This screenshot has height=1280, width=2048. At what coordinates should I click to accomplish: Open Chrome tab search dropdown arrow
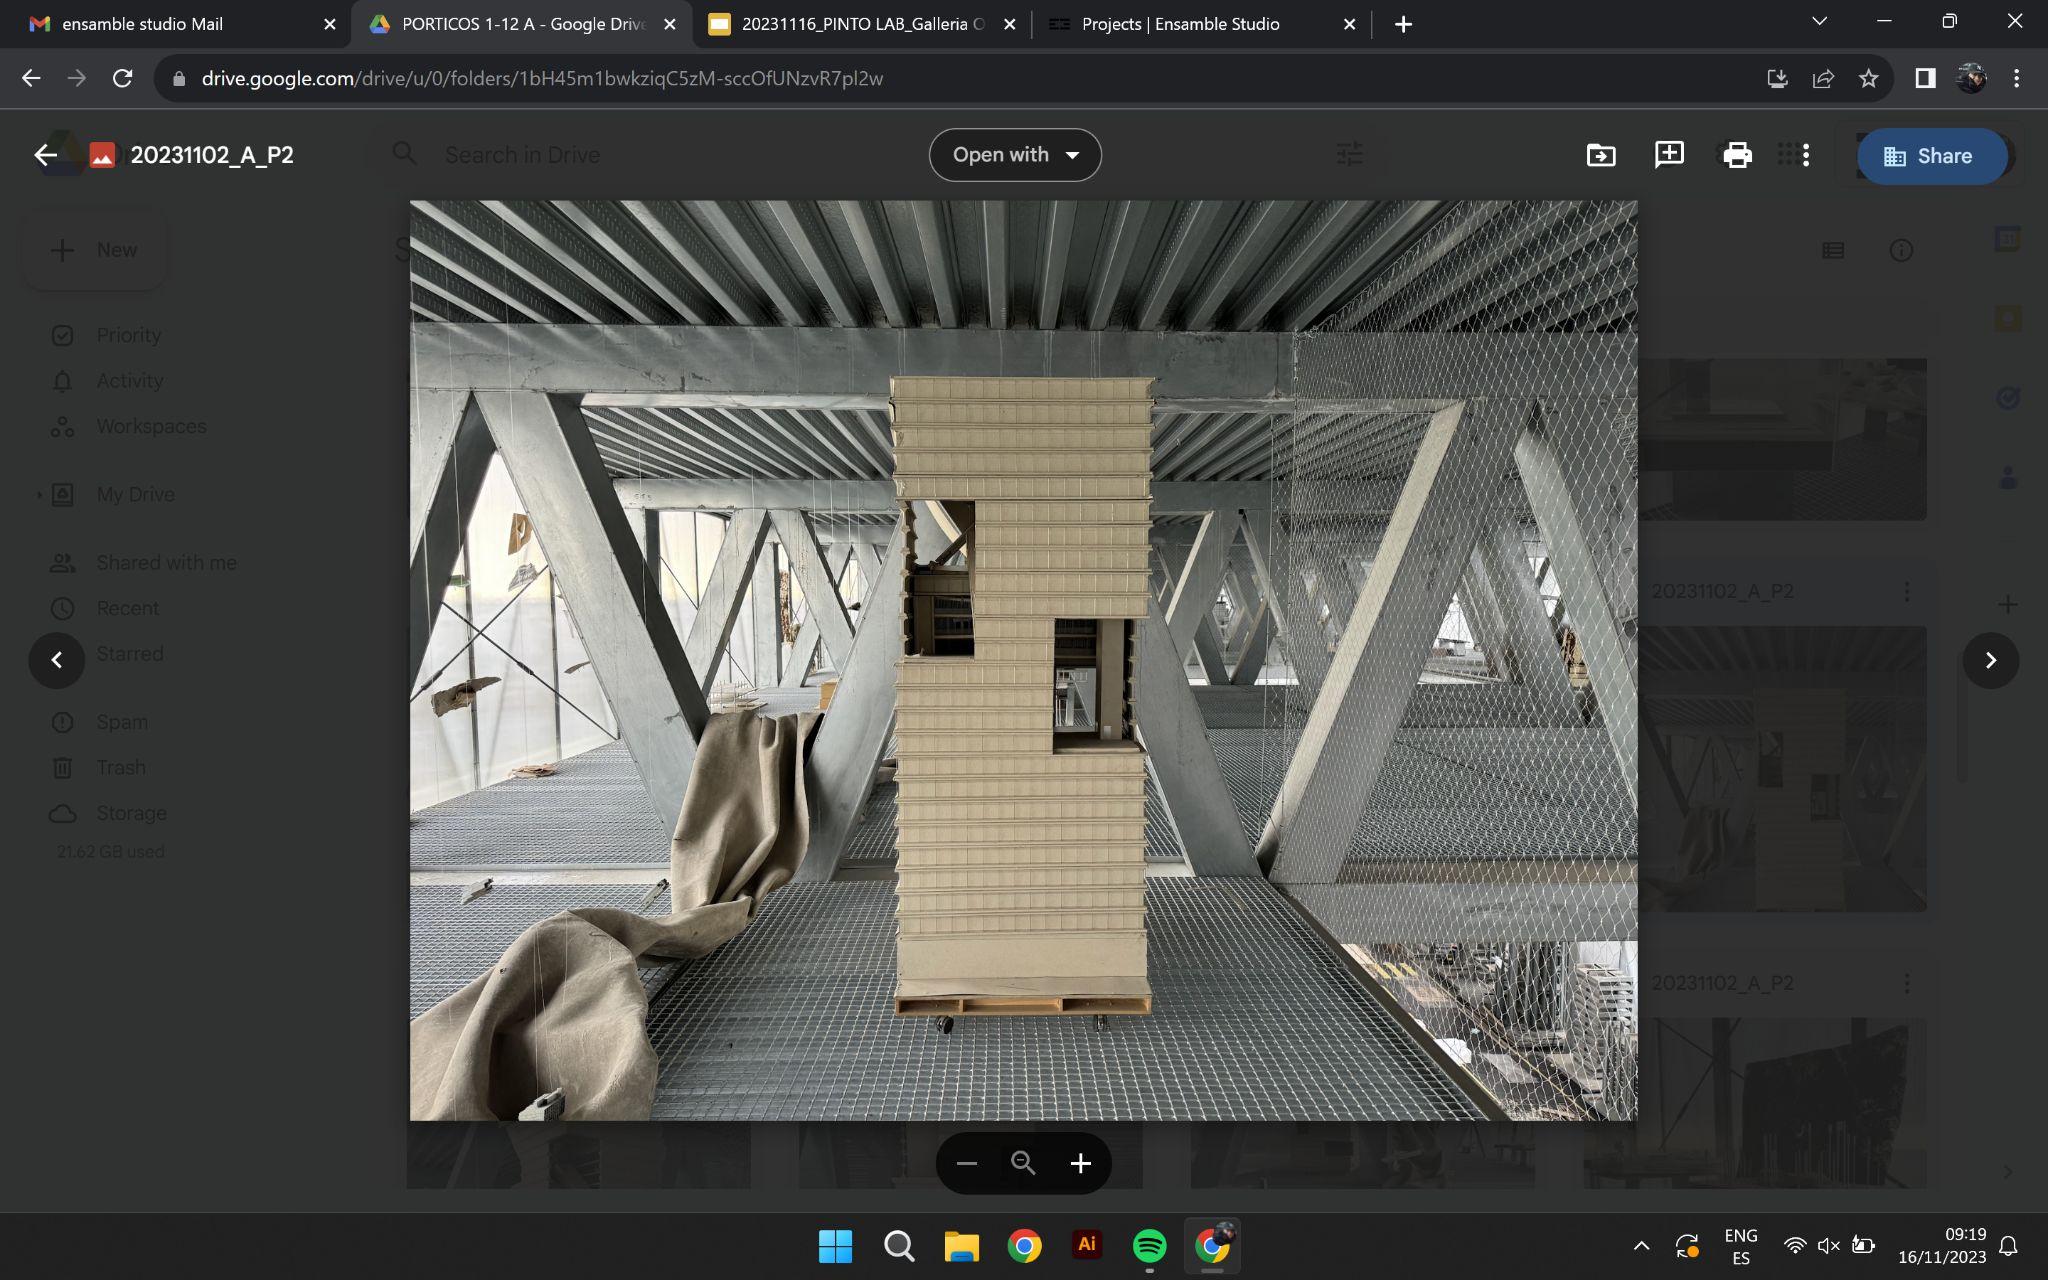1819,22
